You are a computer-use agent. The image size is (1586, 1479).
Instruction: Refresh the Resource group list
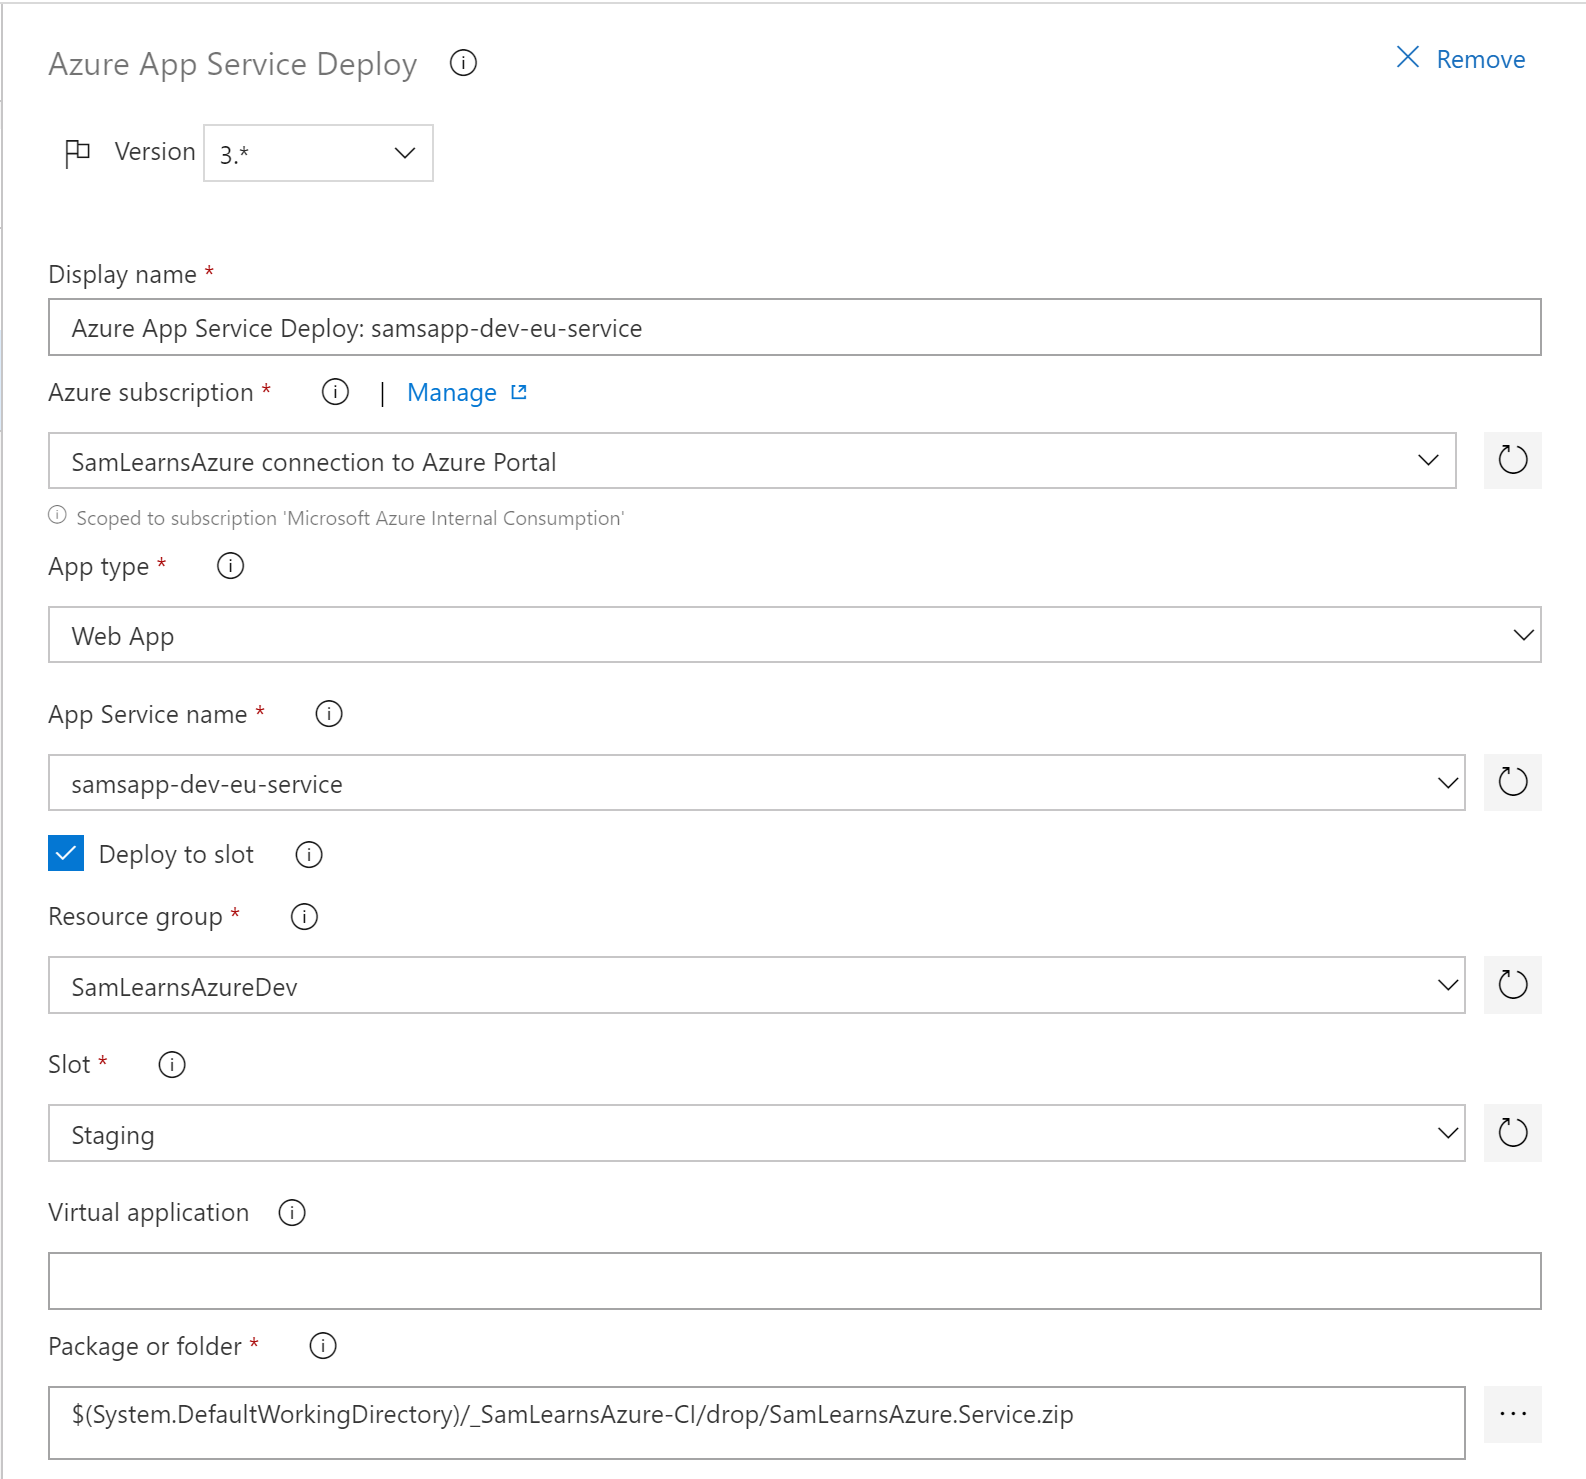coord(1512,985)
